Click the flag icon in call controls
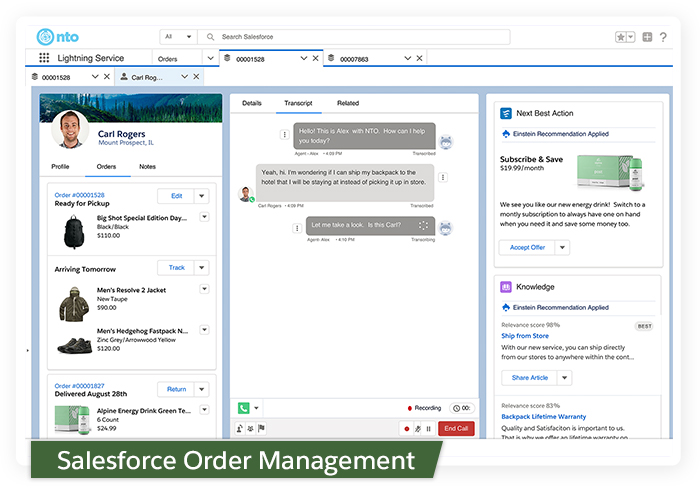Image resolution: width=700 pixels, height=504 pixels. [262, 428]
